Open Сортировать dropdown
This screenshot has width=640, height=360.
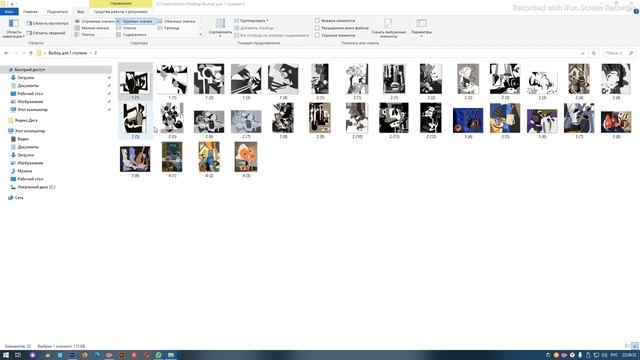pos(220,28)
